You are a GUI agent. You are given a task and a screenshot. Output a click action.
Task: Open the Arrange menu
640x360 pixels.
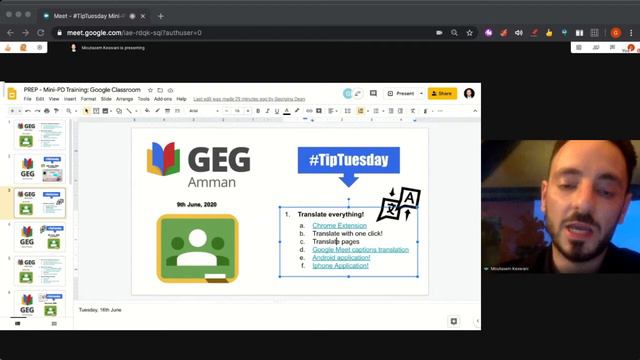[x=124, y=99]
